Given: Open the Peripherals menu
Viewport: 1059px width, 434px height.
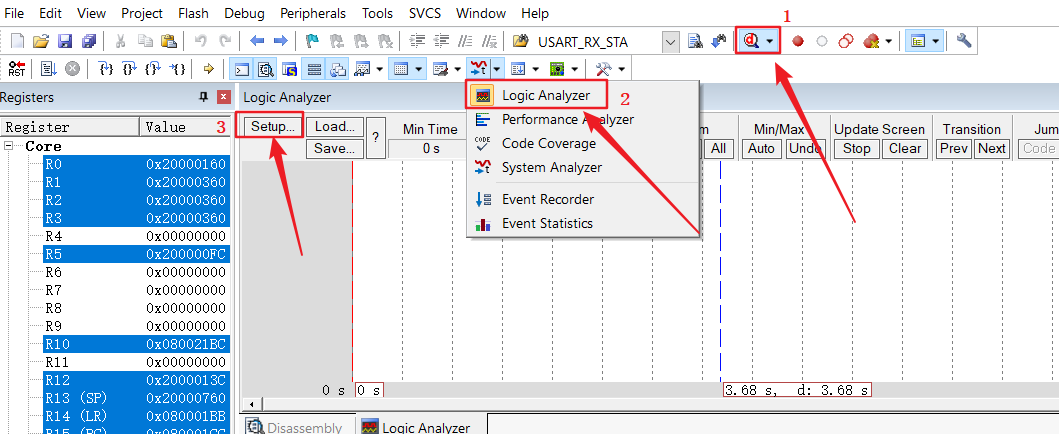Looking at the screenshot, I should pyautogui.click(x=313, y=13).
